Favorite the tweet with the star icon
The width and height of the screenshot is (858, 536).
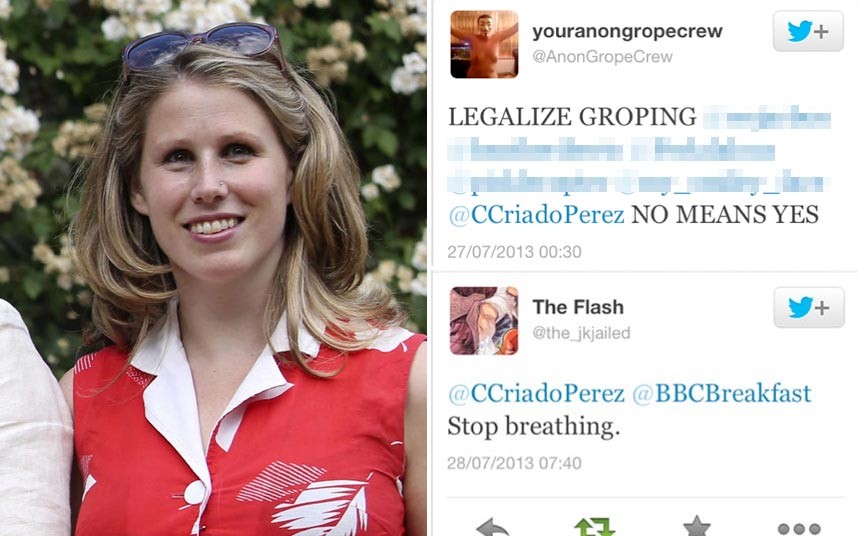[697, 526]
